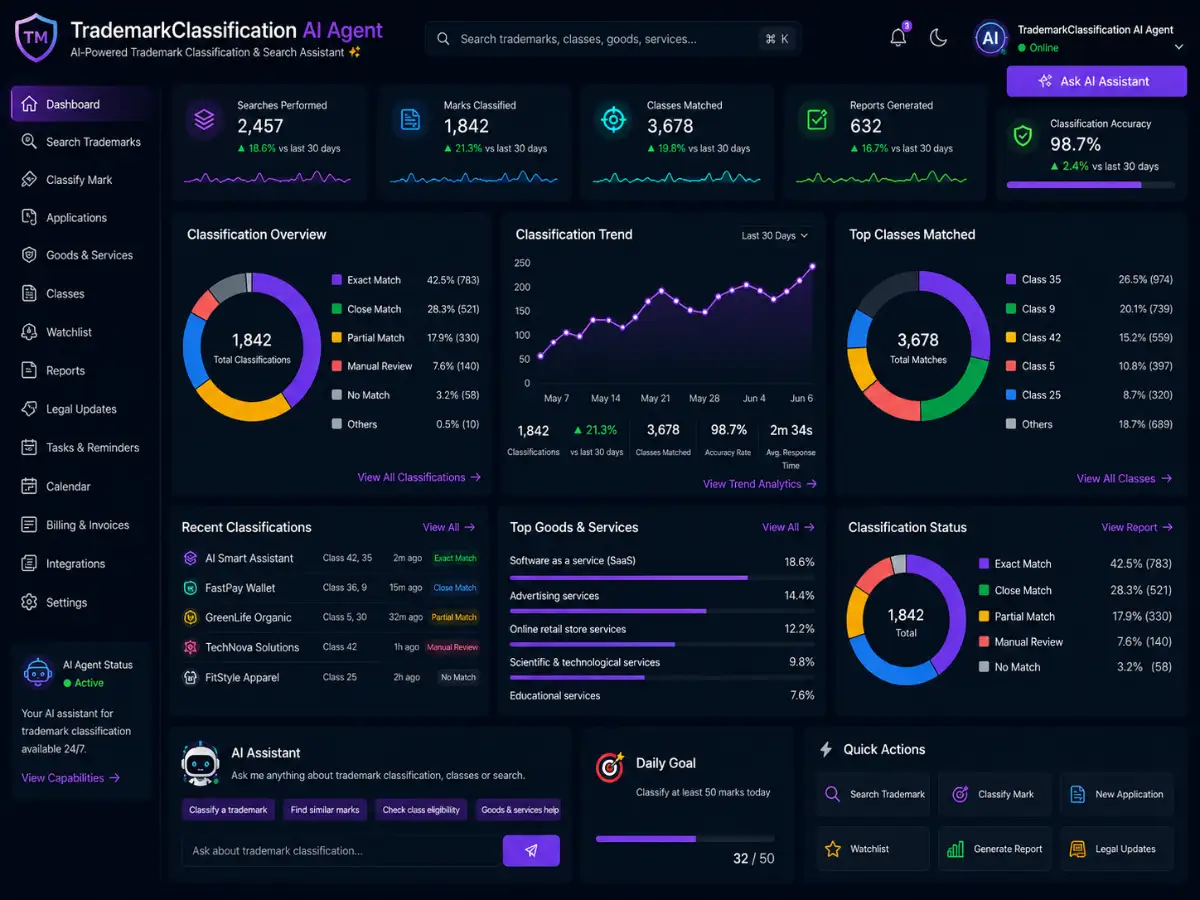
Task: Click the Classification Accuracy progress bar
Action: coord(1090,185)
